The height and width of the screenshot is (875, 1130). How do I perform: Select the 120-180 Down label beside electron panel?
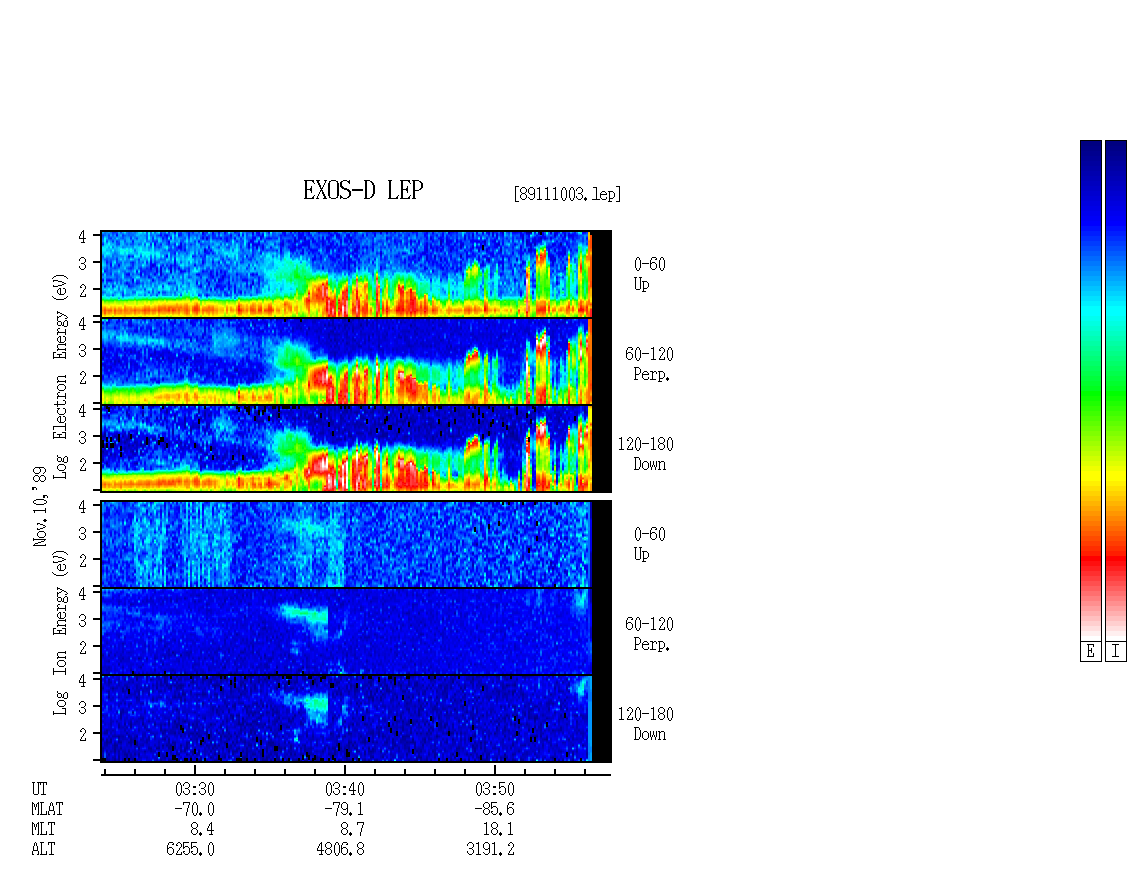(x=646, y=454)
